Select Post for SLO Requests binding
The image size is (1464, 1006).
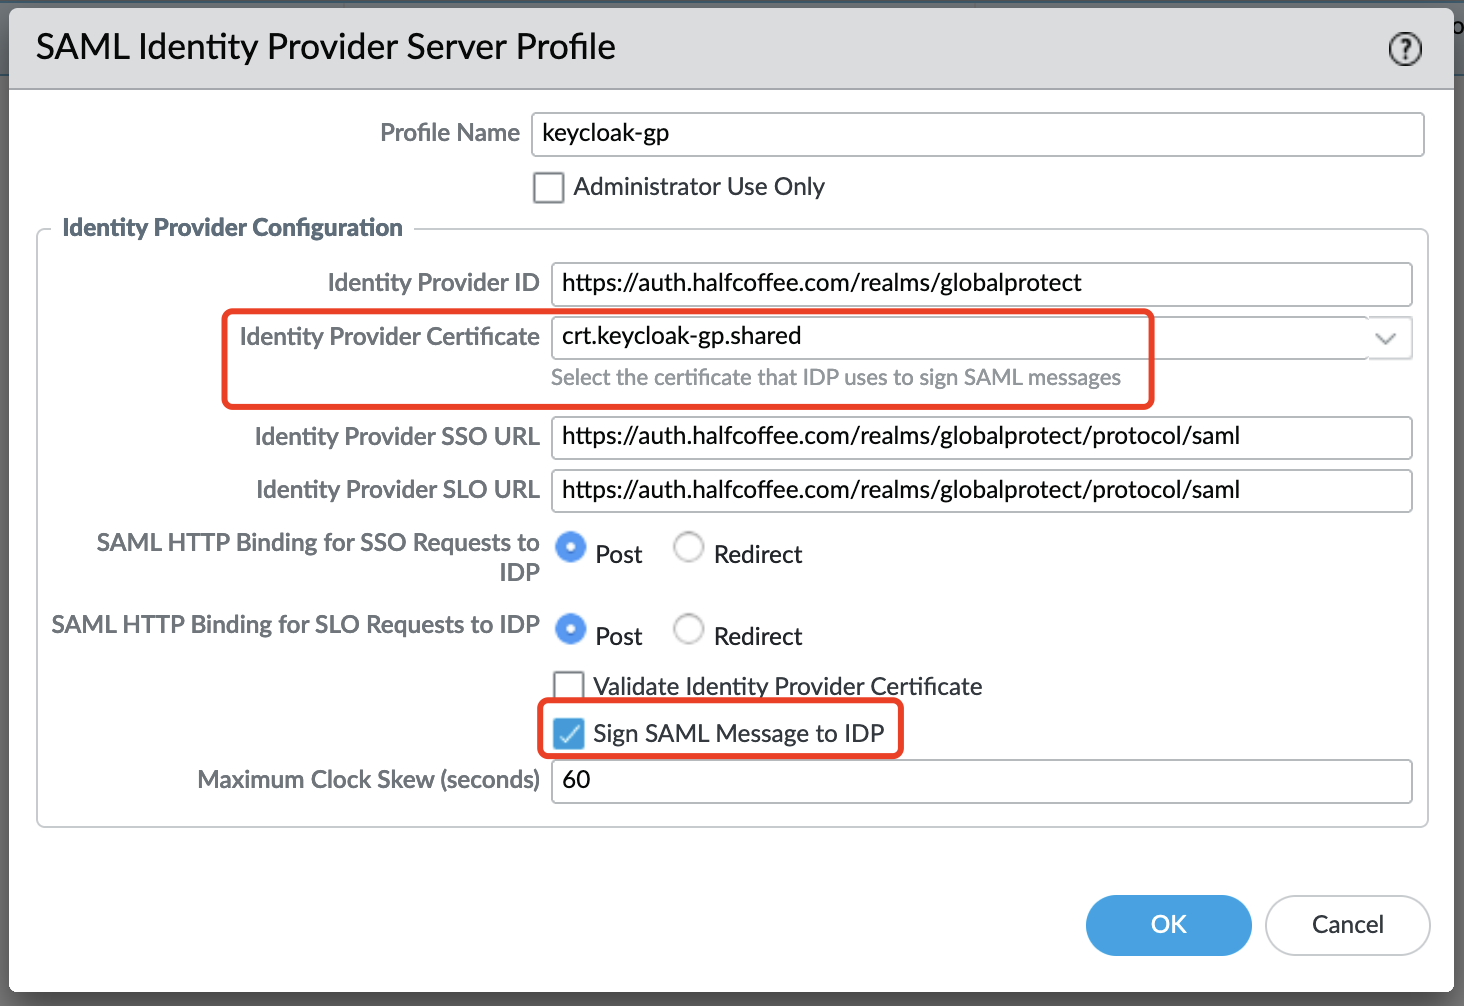(x=570, y=629)
